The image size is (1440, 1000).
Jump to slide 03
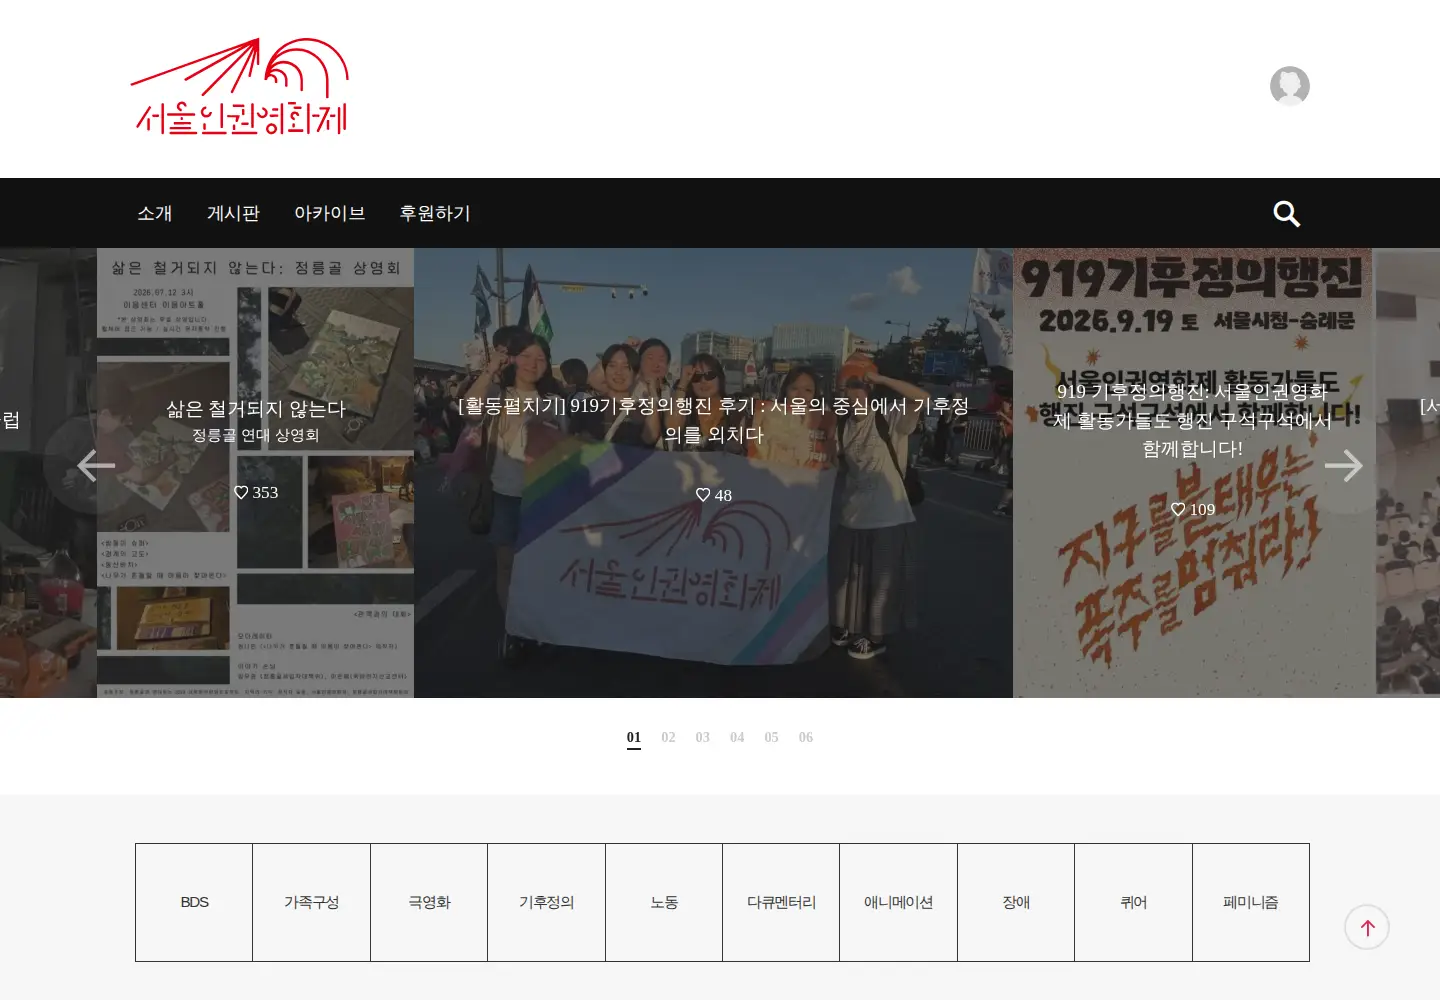tap(703, 738)
